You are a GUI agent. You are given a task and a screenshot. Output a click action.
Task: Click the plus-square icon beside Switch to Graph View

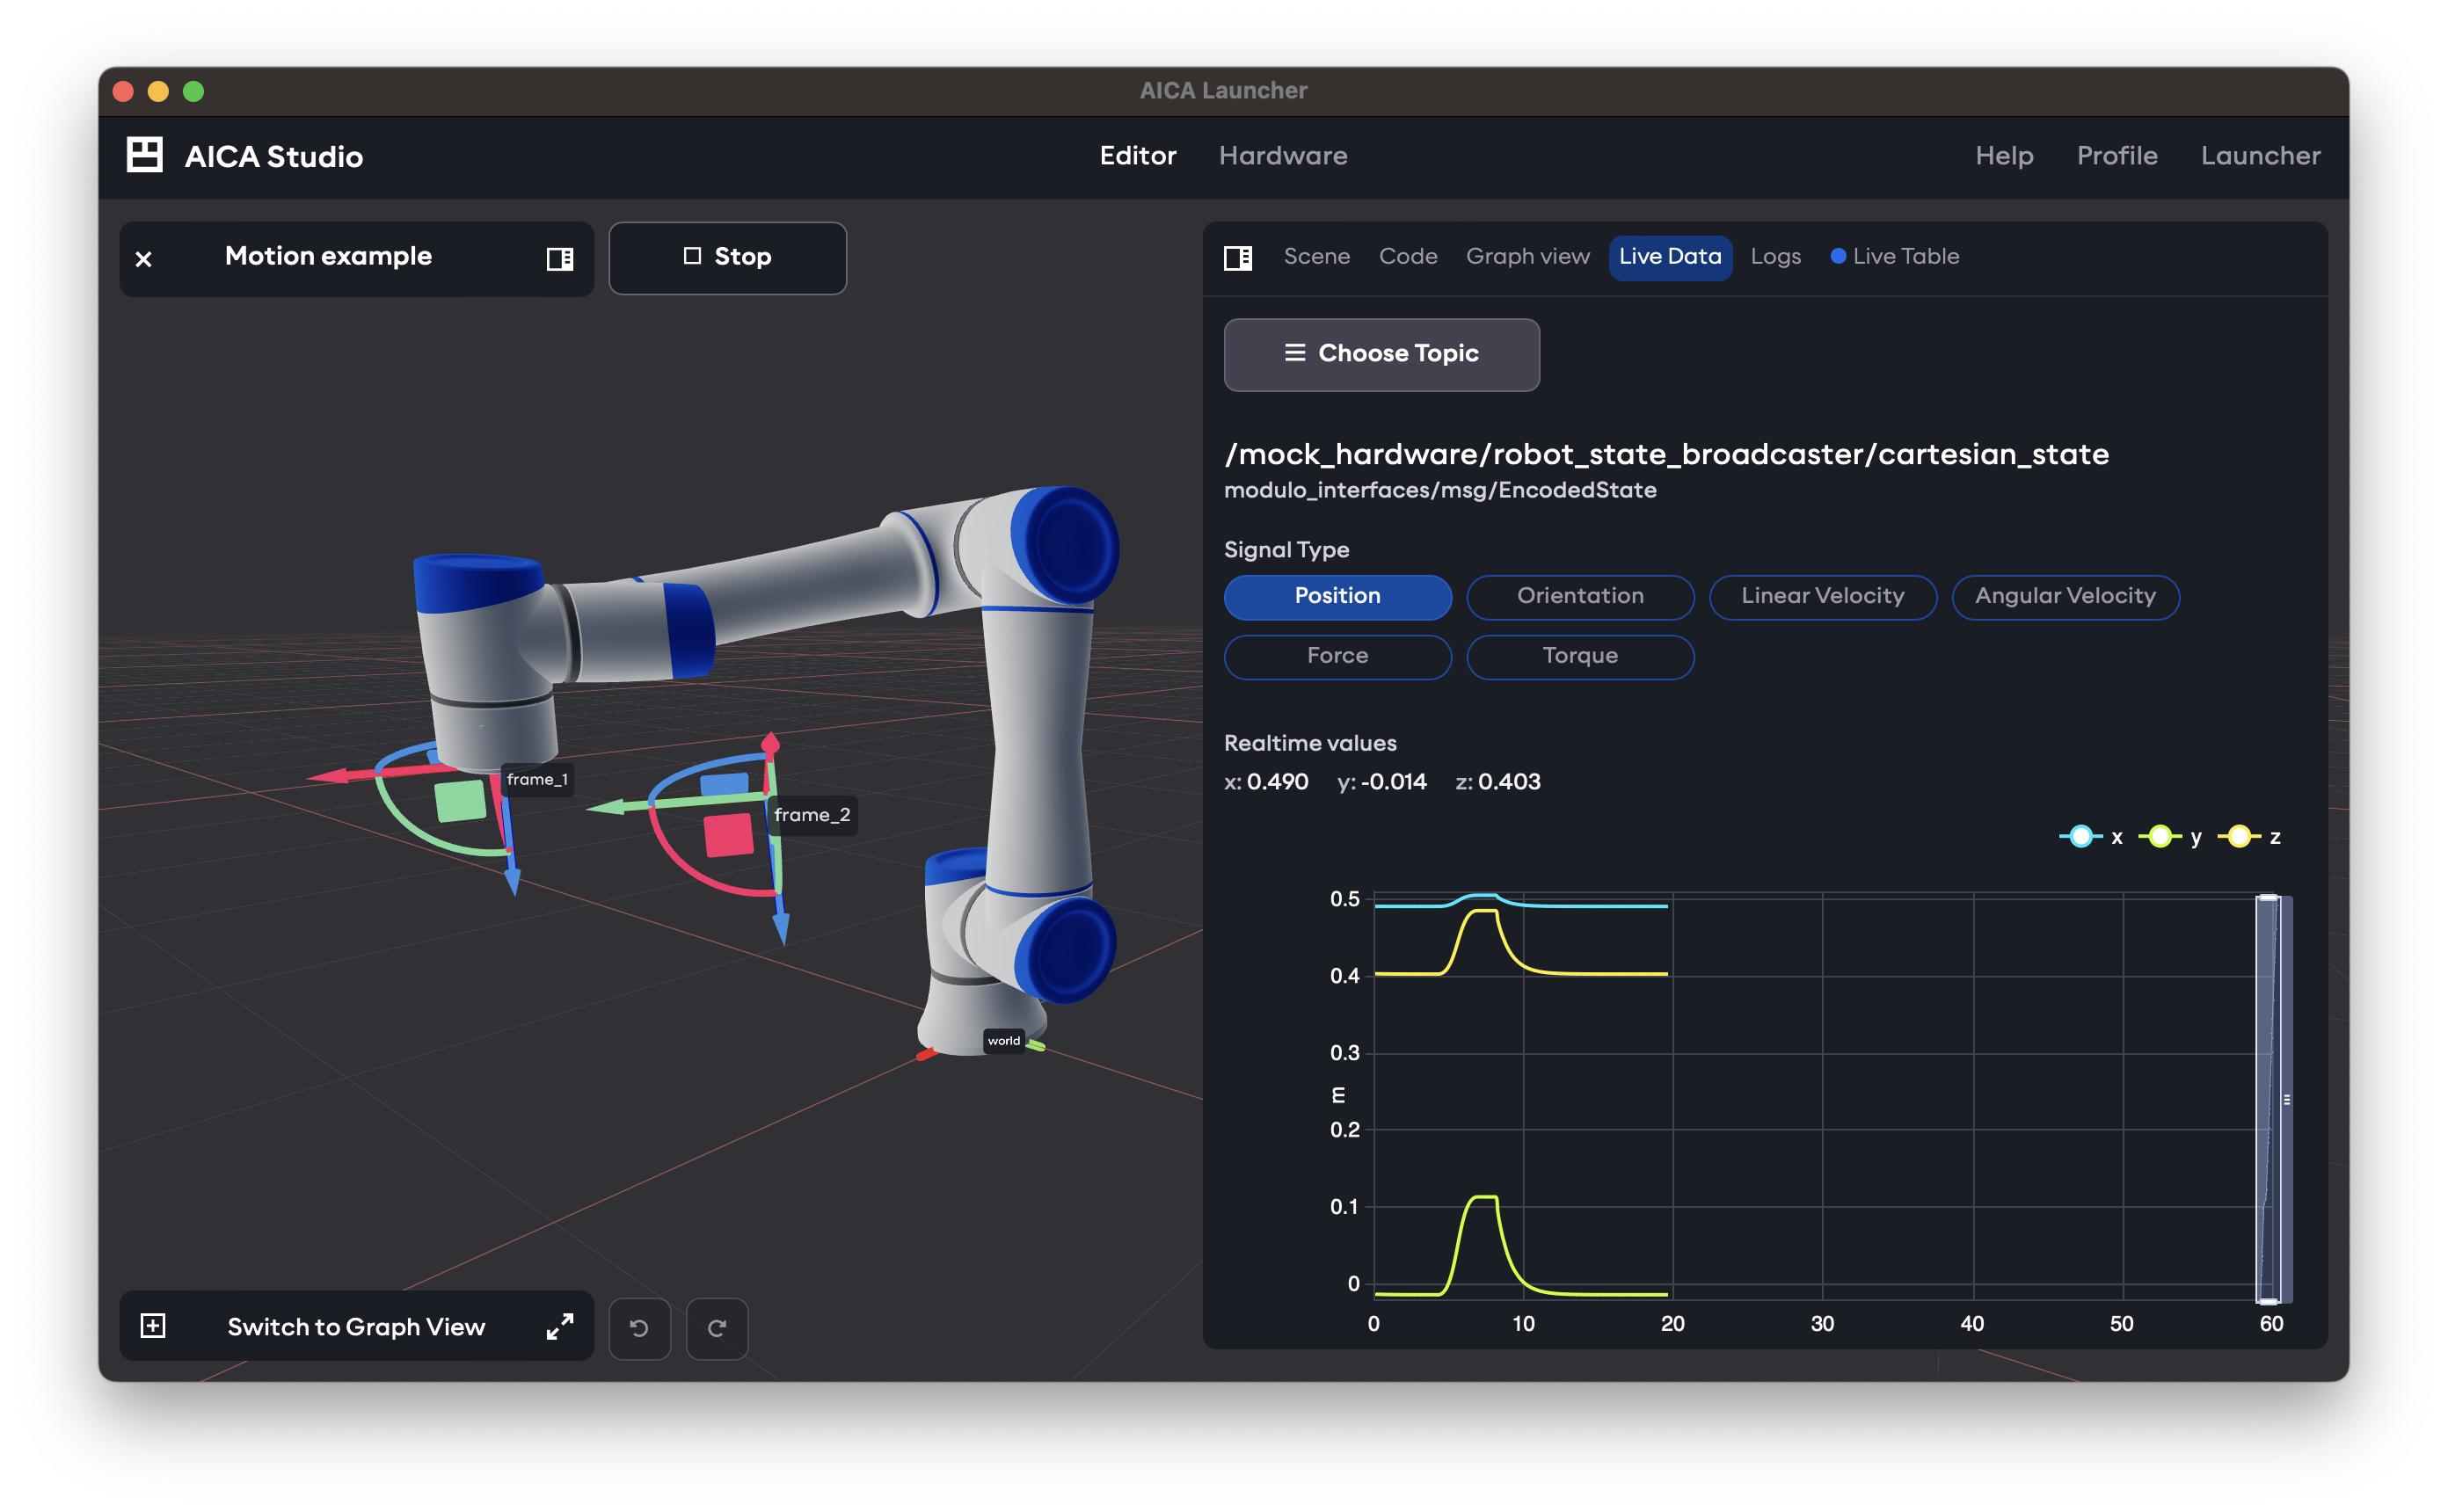(x=153, y=1326)
